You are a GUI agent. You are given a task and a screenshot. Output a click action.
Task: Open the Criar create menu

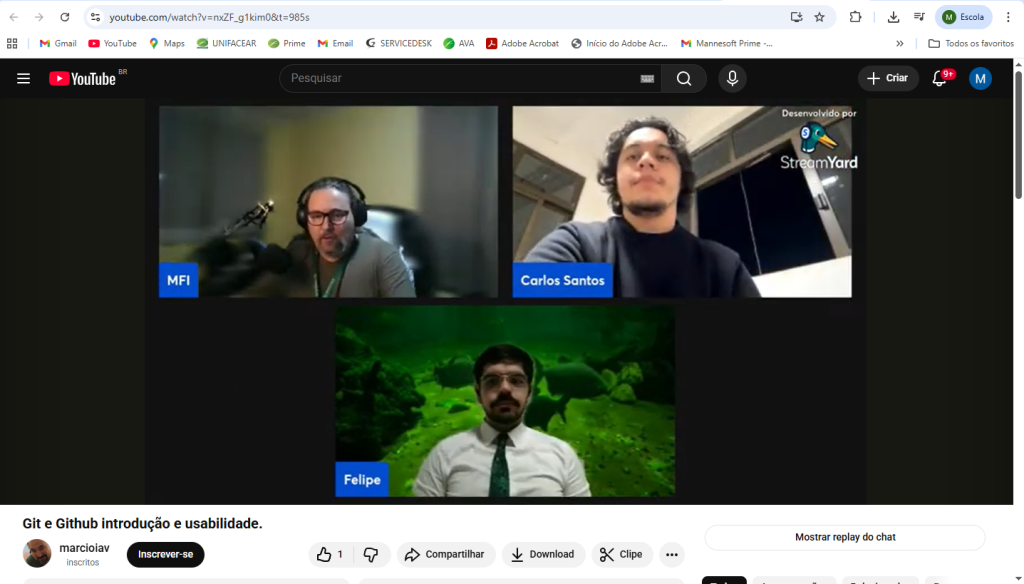[x=887, y=78]
